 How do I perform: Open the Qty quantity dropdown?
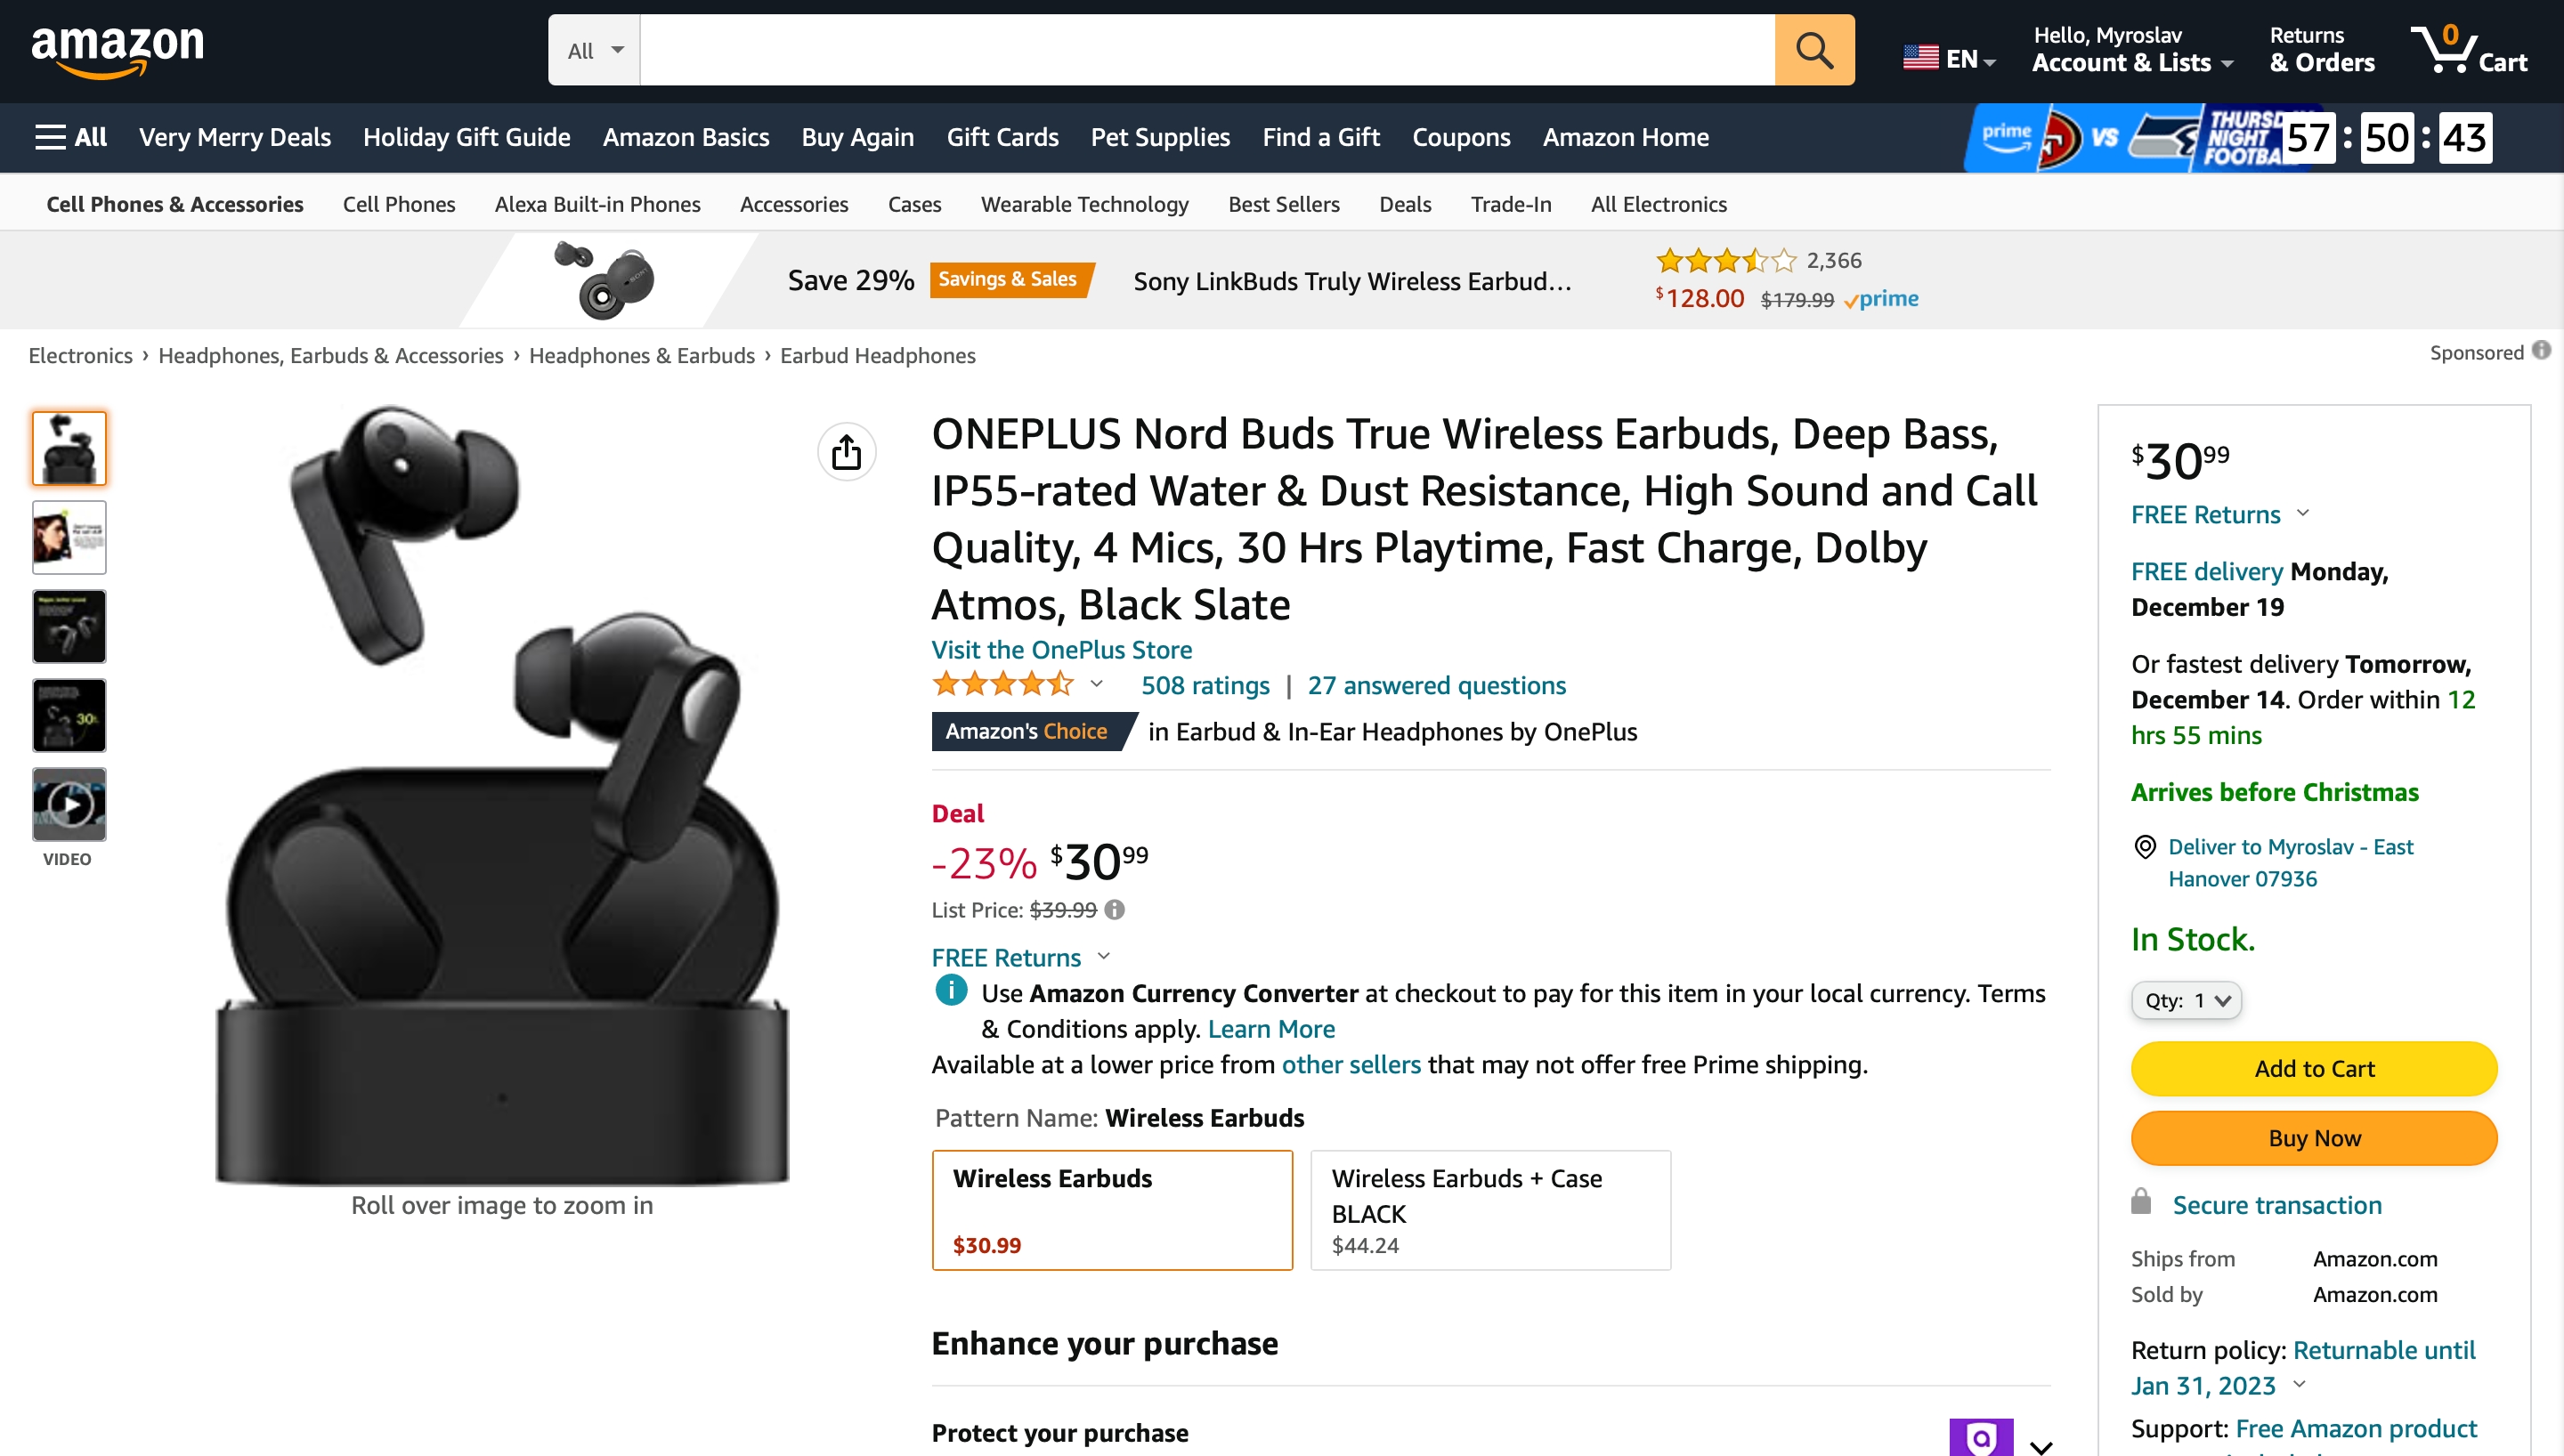click(2186, 1000)
